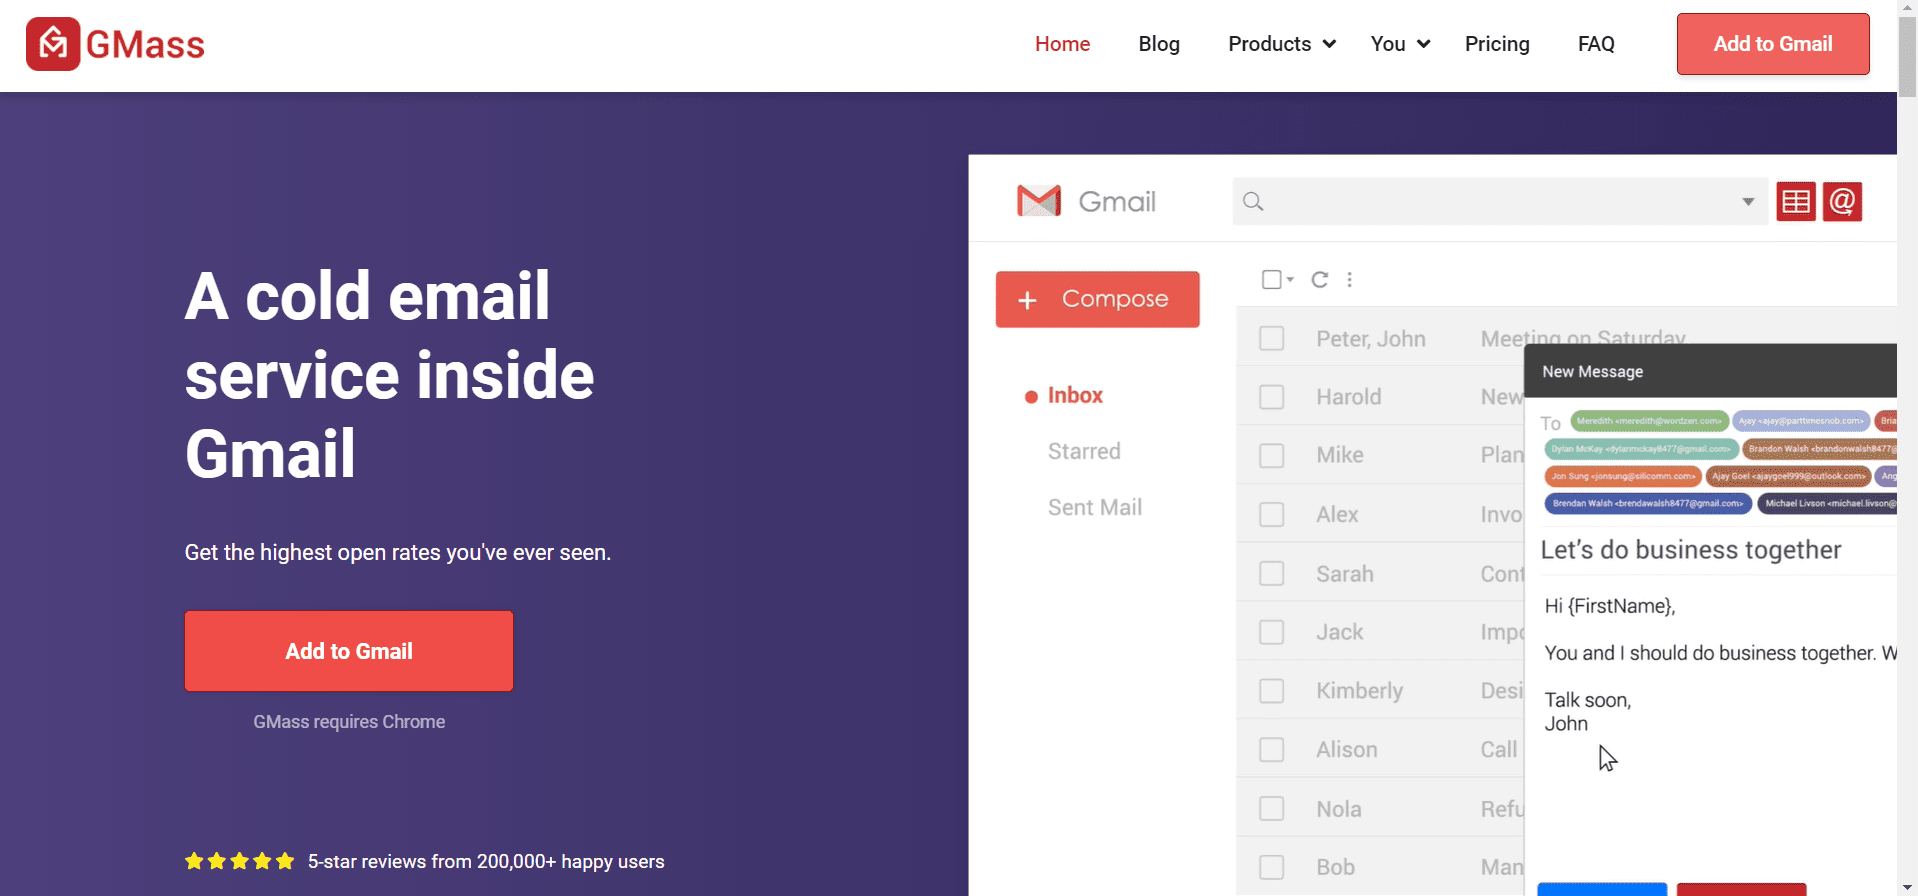The width and height of the screenshot is (1918, 896).
Task: Click the Meredith recipient chip
Action: 1649,421
